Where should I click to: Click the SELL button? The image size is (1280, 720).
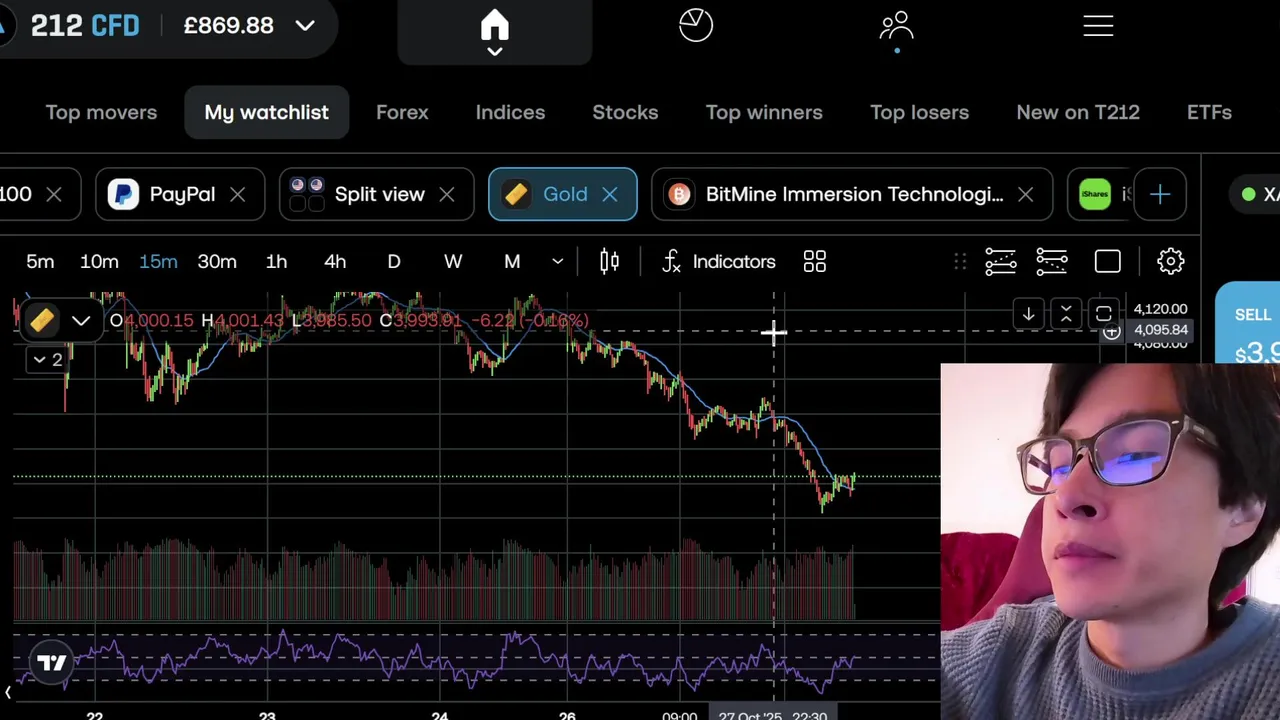click(x=1248, y=324)
